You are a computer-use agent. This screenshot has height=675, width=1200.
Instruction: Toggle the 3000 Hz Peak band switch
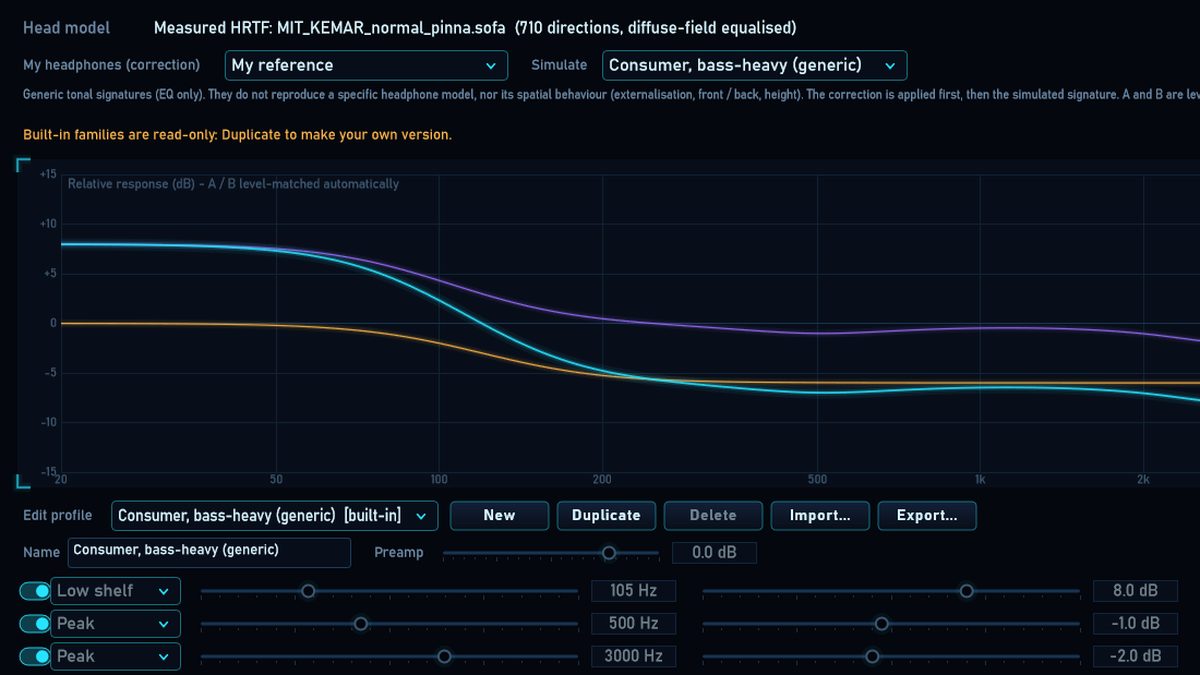pyautogui.click(x=35, y=657)
